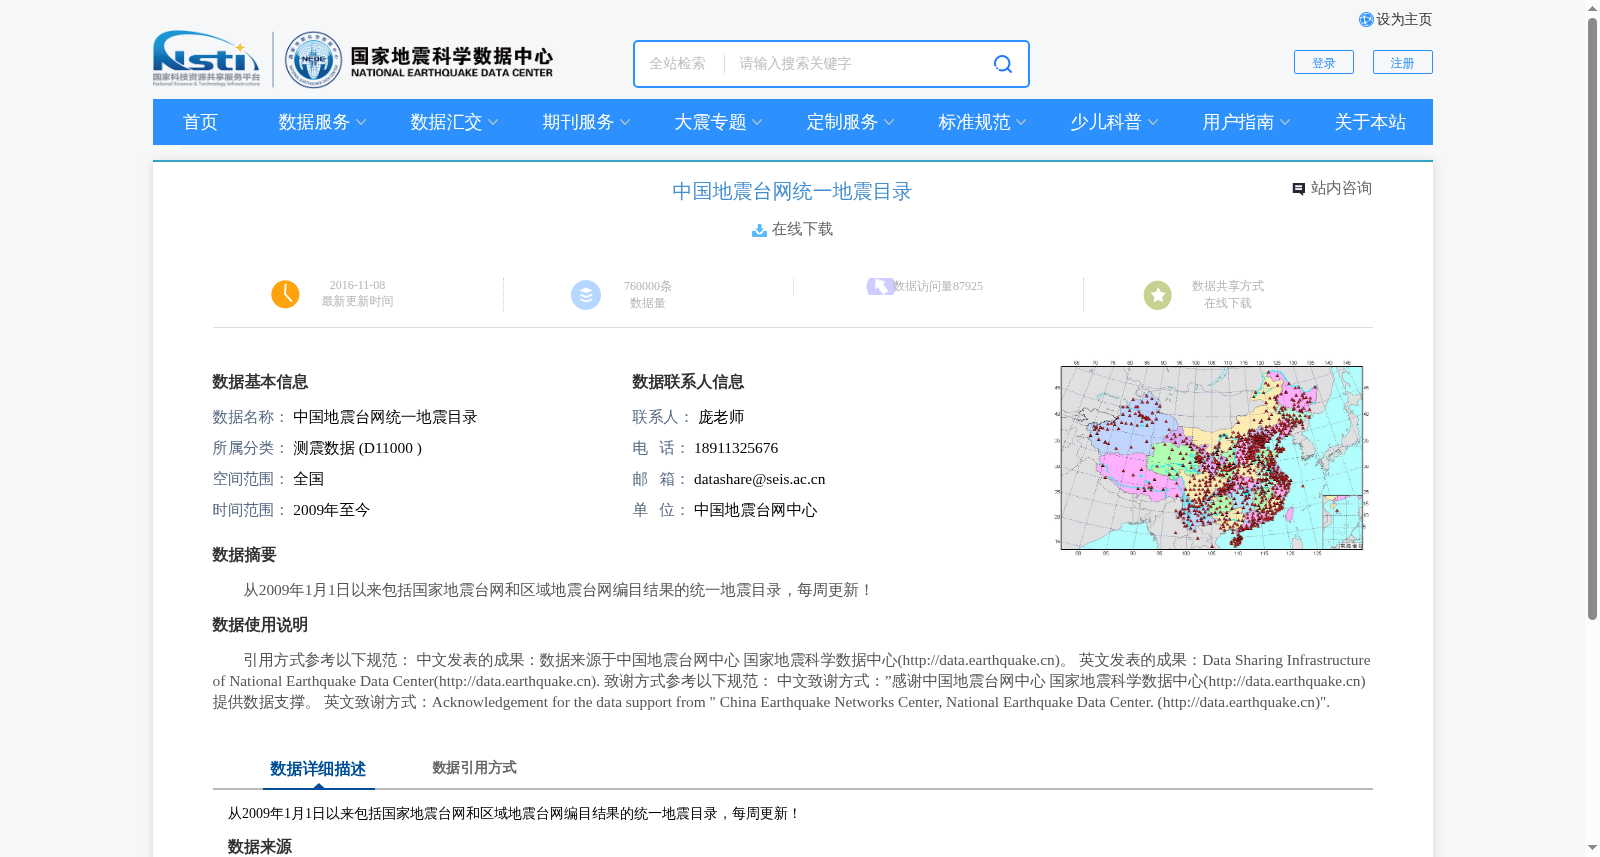Open the China seismic station map thumbnail
The height and width of the screenshot is (857, 1600).
coord(1212,458)
